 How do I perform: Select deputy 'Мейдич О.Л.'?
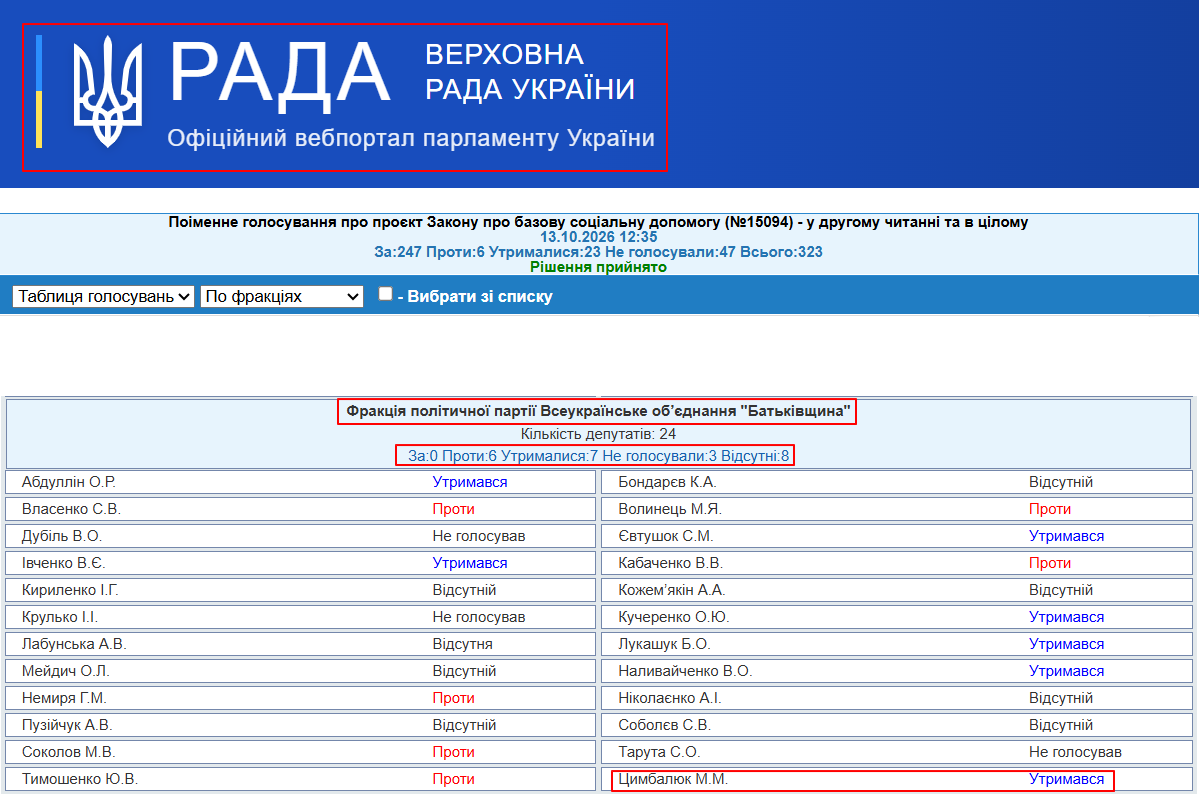pos(66,671)
